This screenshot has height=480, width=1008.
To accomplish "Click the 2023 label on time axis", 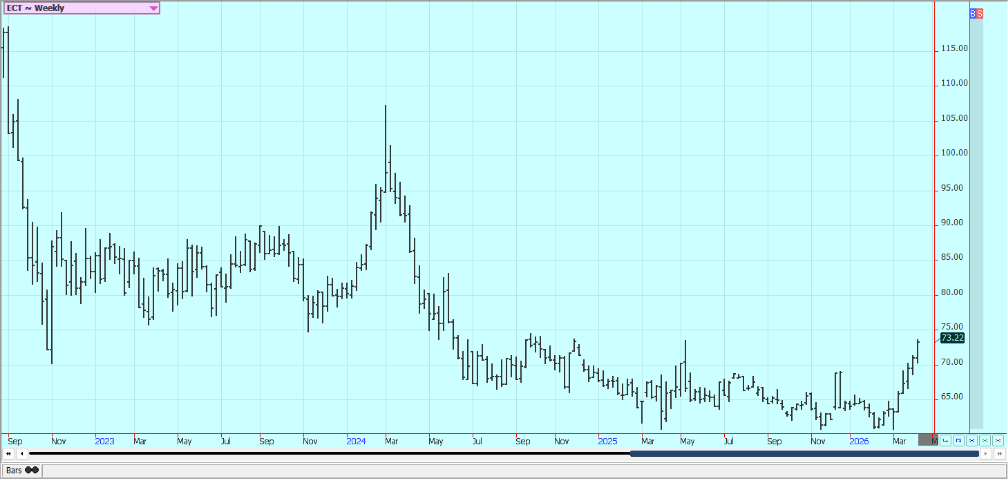I will coord(104,440).
